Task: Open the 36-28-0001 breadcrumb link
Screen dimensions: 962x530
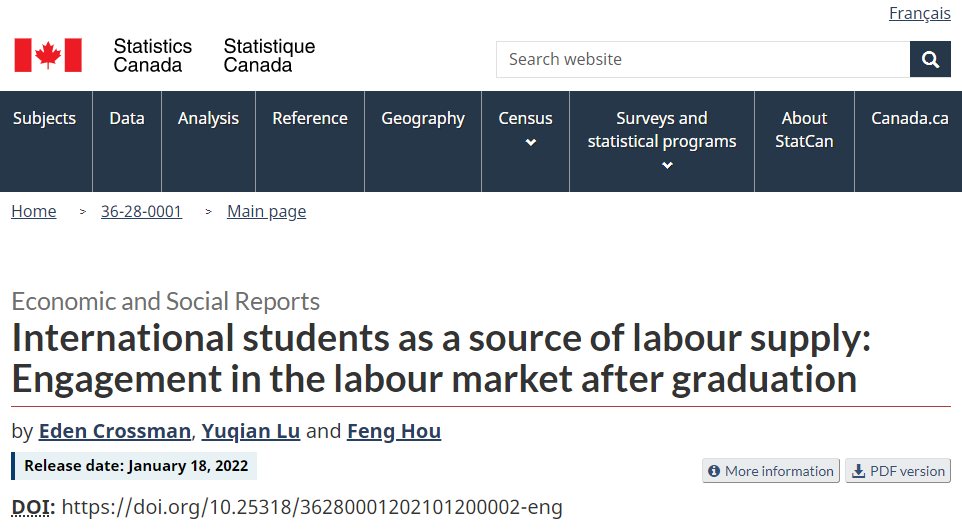Action: pos(142,212)
